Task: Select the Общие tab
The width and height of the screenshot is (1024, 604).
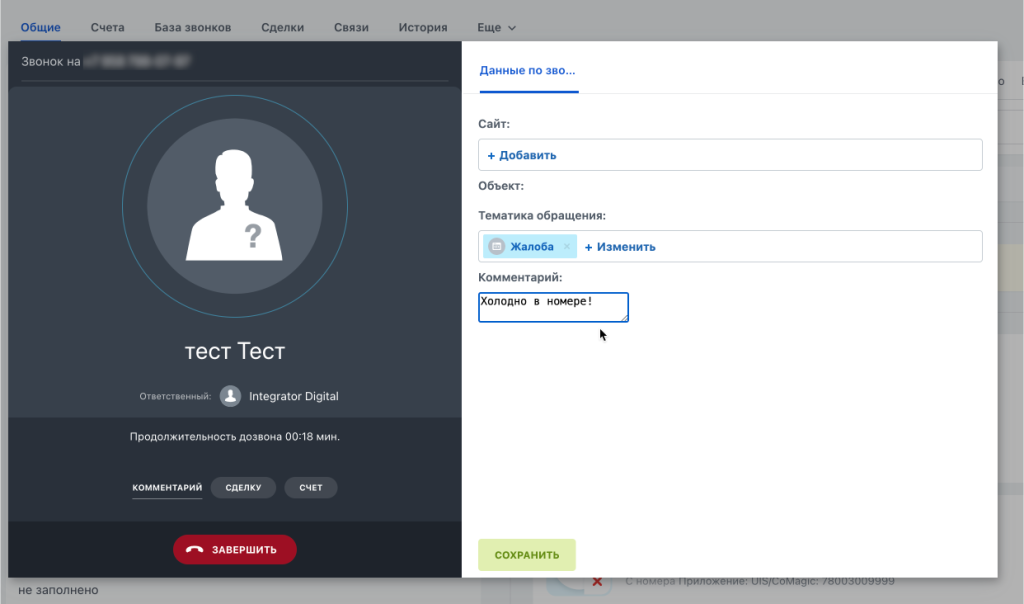Action: [x=41, y=28]
